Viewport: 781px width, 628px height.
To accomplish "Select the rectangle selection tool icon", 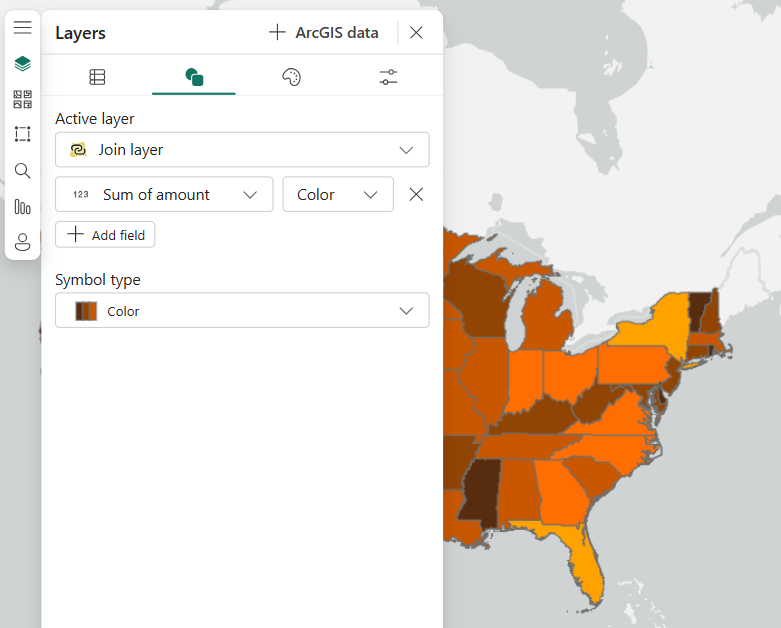I will pyautogui.click(x=22, y=134).
